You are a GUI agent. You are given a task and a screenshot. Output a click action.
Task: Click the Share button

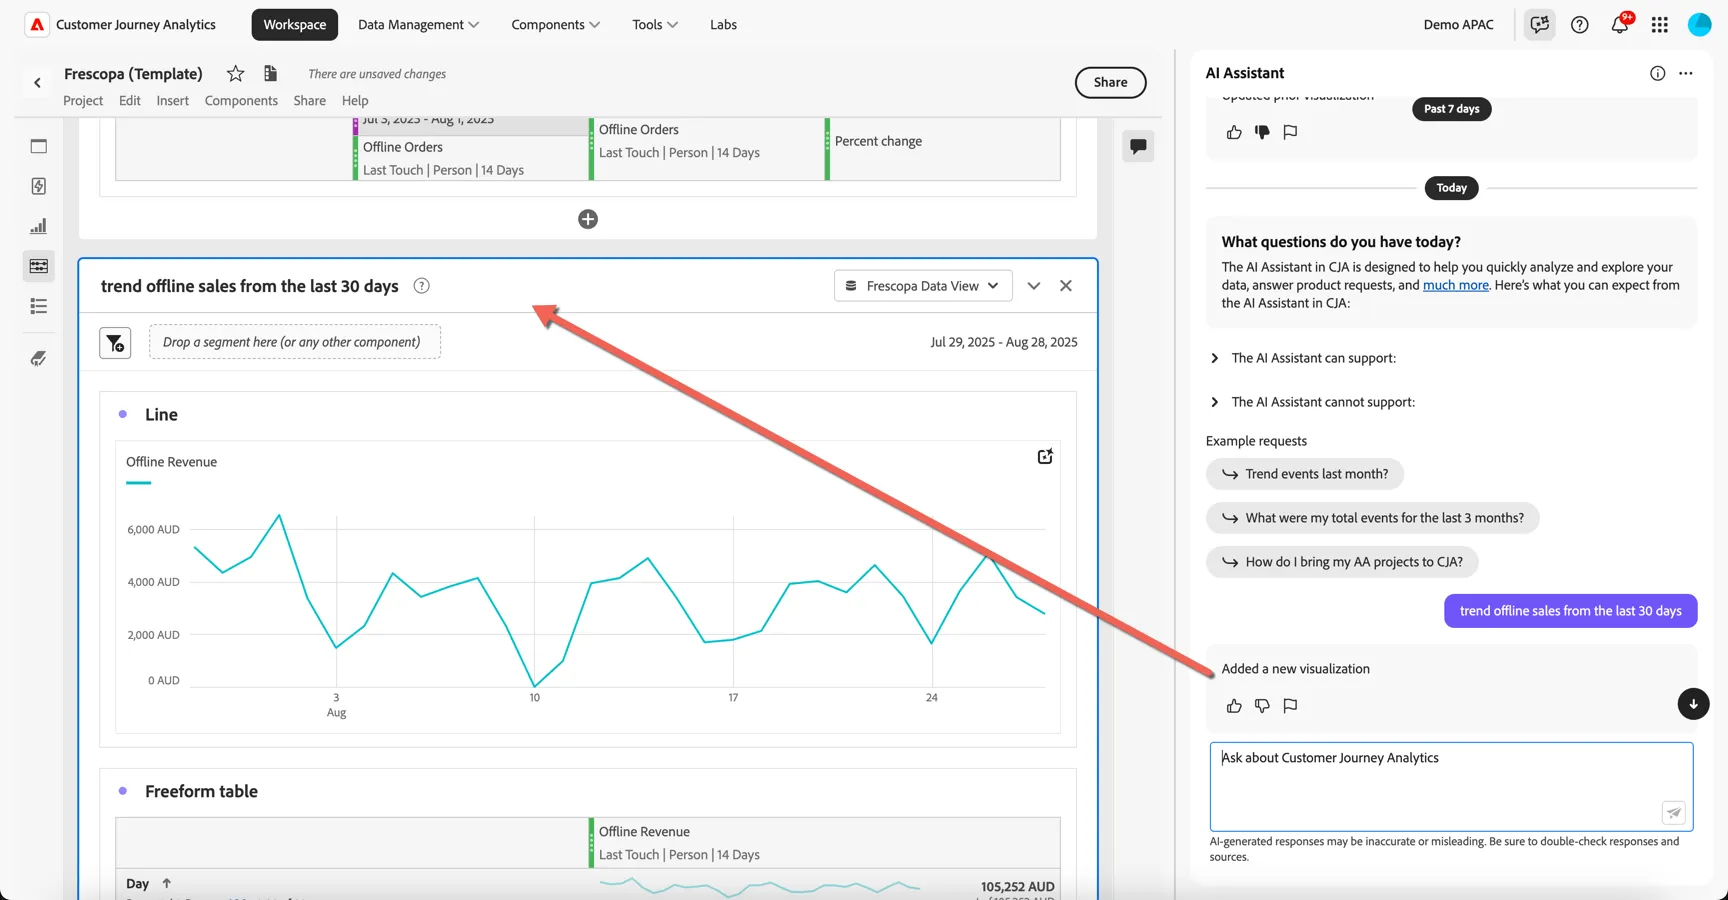1110,82
